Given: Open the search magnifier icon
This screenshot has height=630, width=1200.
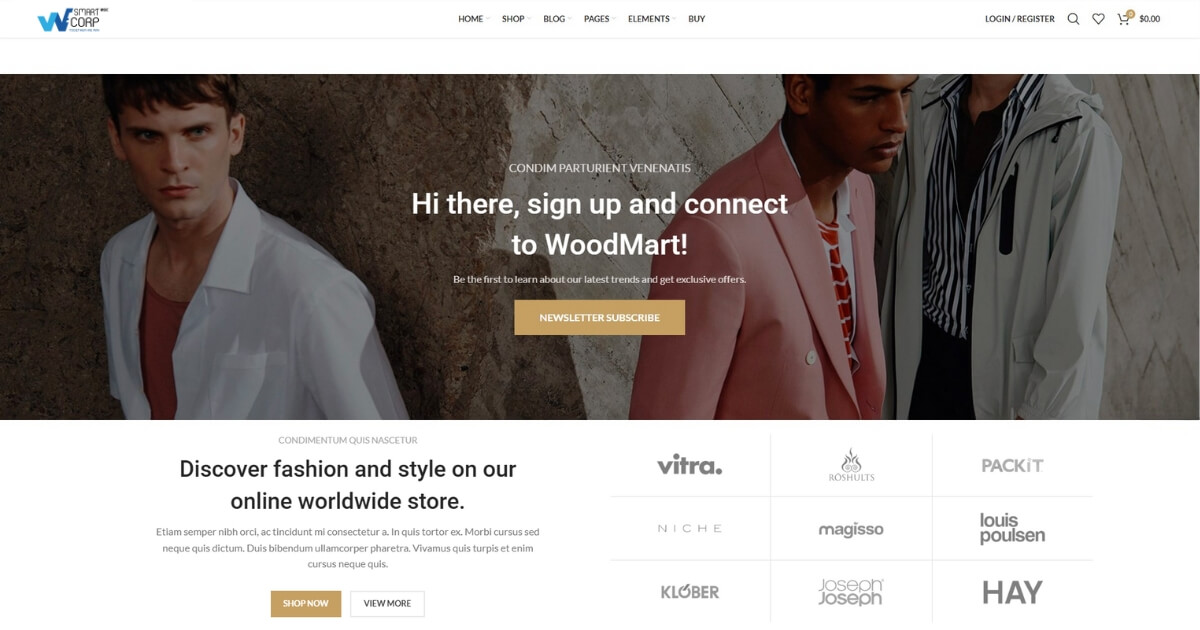Looking at the screenshot, I should tap(1073, 19).
